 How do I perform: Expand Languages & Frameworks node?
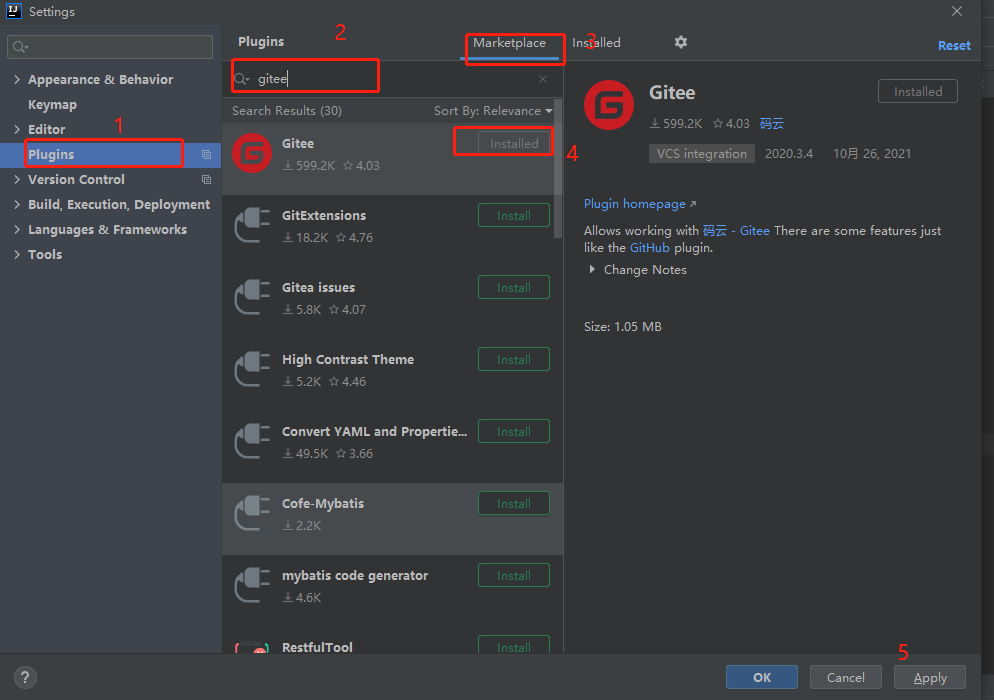(x=17, y=230)
